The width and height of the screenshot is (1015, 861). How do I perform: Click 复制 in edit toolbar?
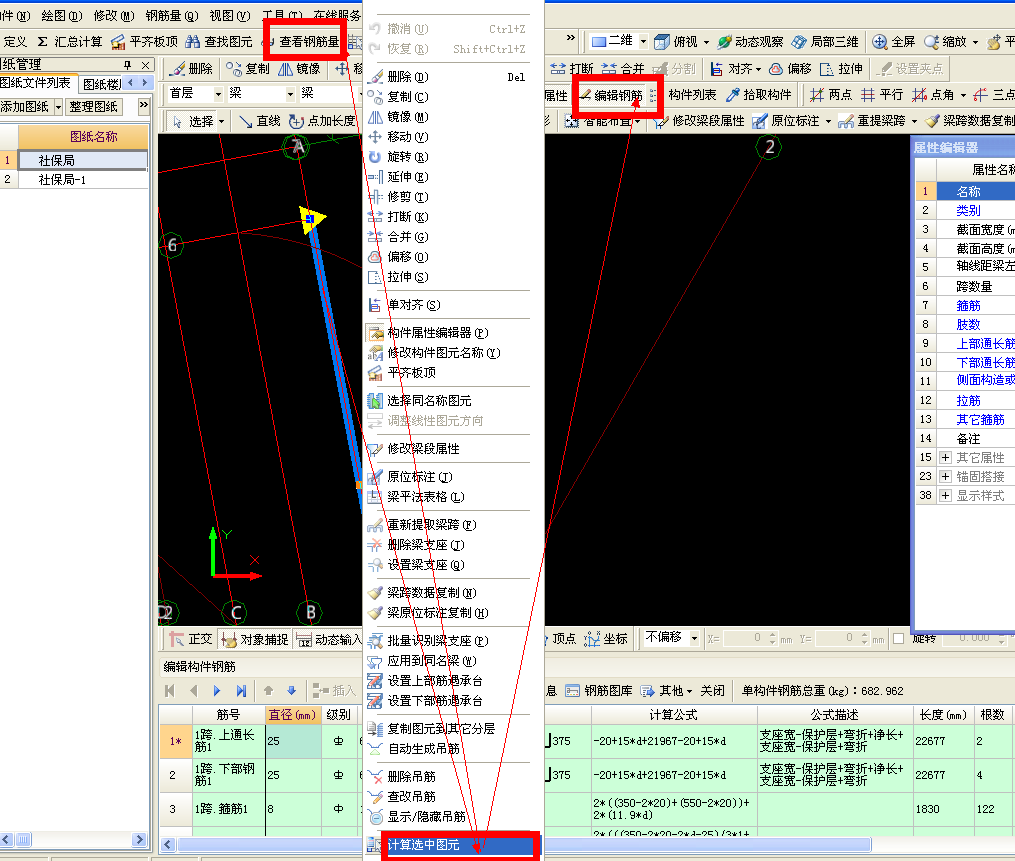point(247,69)
